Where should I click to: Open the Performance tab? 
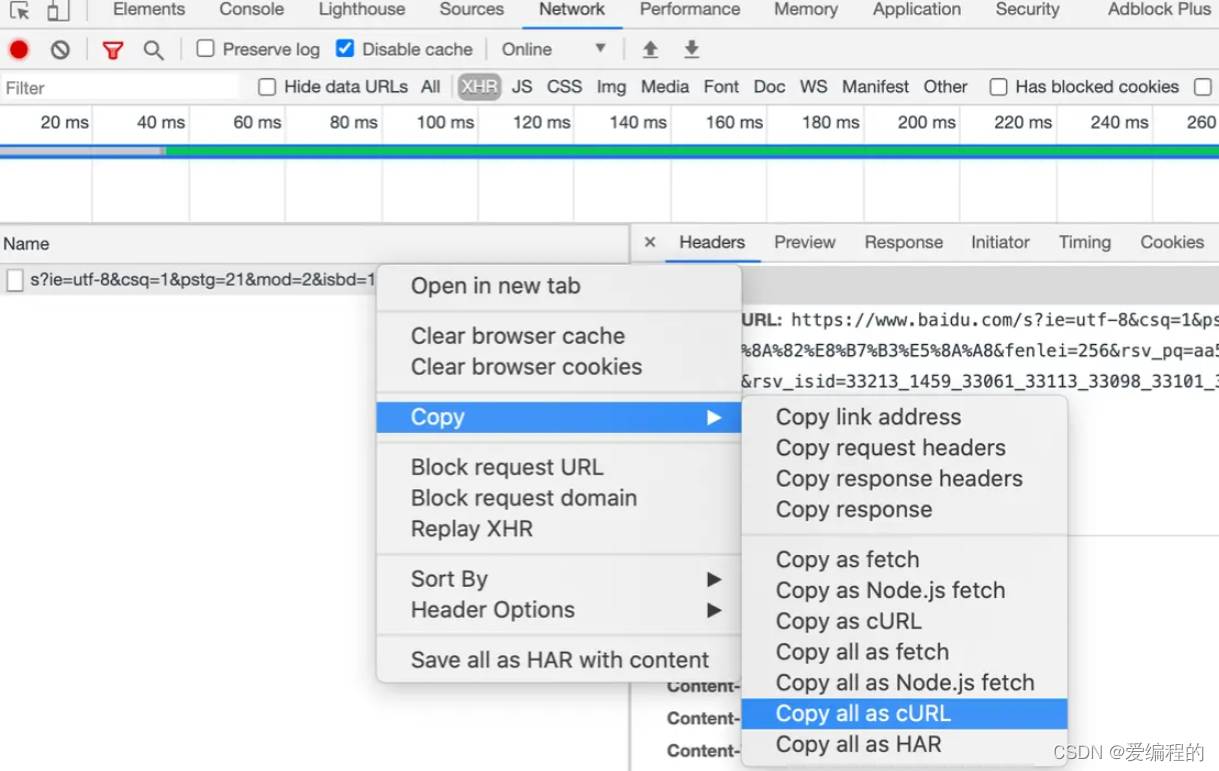point(690,10)
